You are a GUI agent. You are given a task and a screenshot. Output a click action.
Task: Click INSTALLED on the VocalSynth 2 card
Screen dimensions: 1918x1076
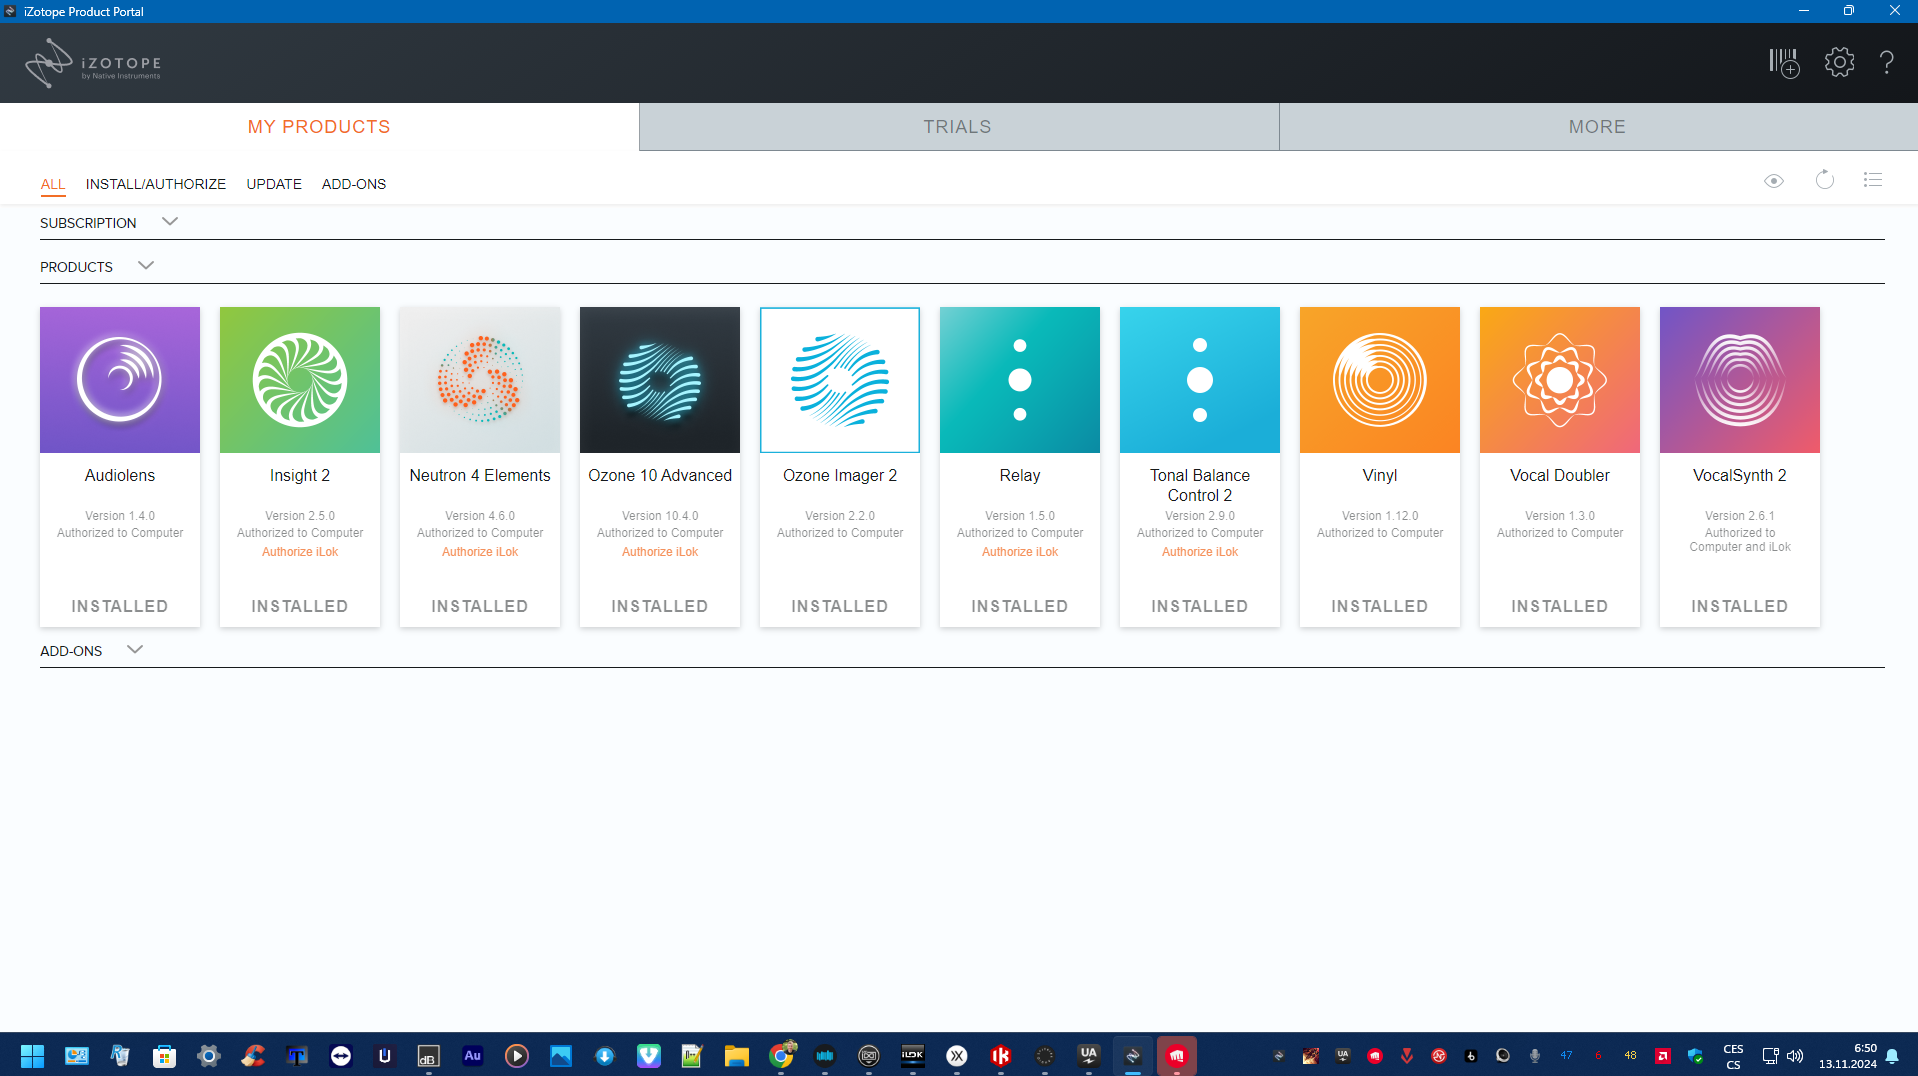pyautogui.click(x=1740, y=606)
